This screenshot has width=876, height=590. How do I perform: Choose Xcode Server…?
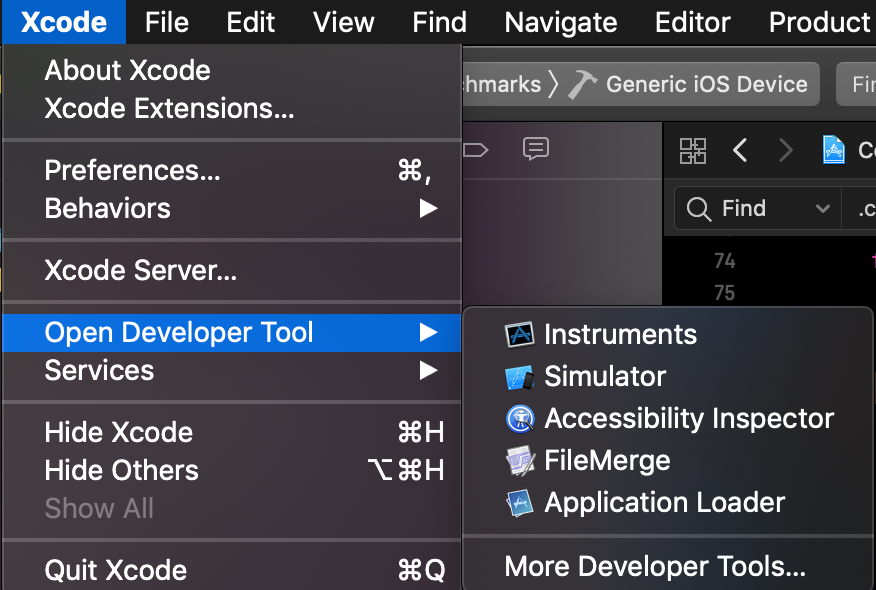point(232,270)
